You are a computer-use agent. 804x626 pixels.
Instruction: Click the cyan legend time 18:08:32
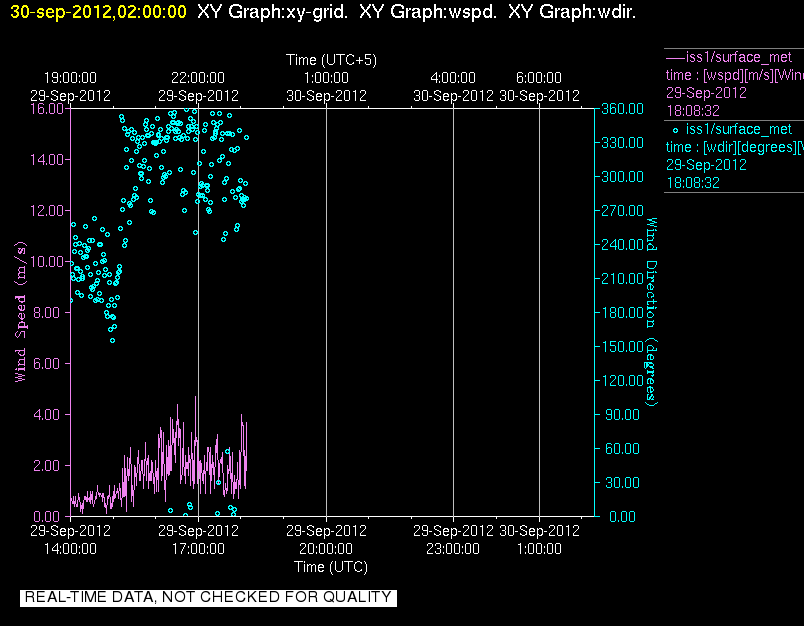(x=693, y=183)
